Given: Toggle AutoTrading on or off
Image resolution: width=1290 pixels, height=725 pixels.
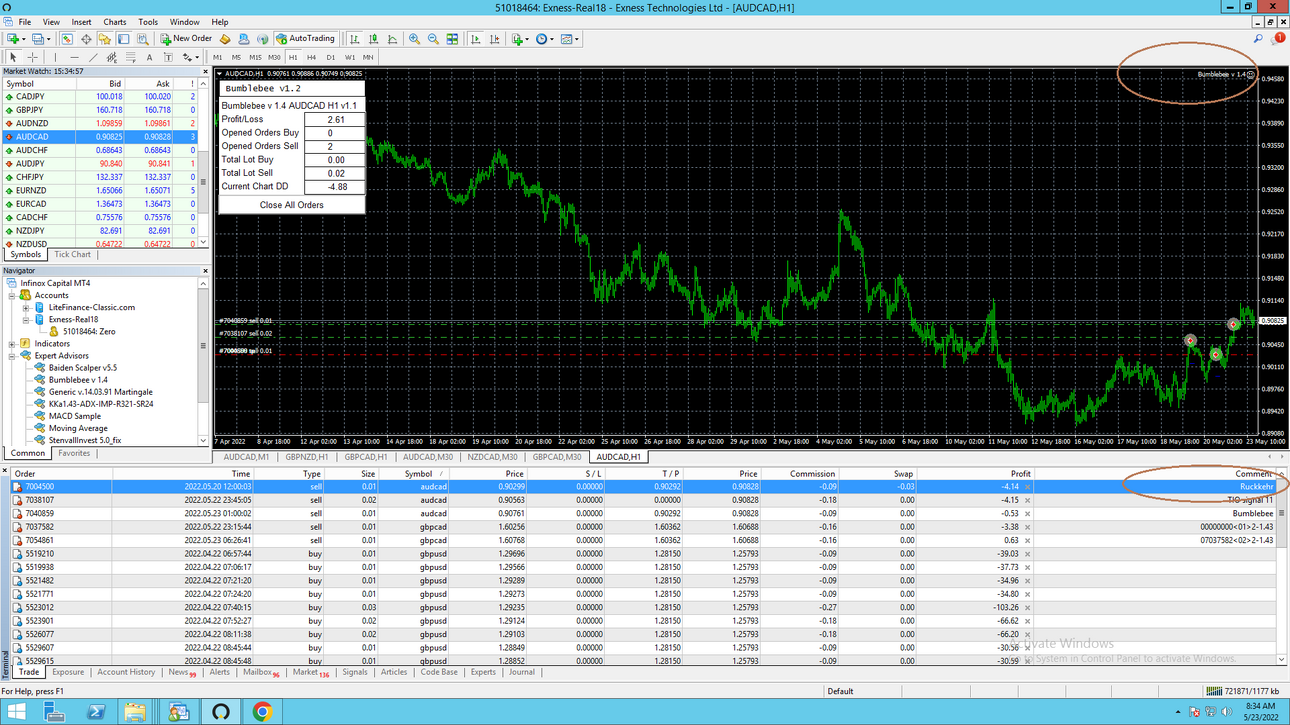Looking at the screenshot, I should [307, 39].
